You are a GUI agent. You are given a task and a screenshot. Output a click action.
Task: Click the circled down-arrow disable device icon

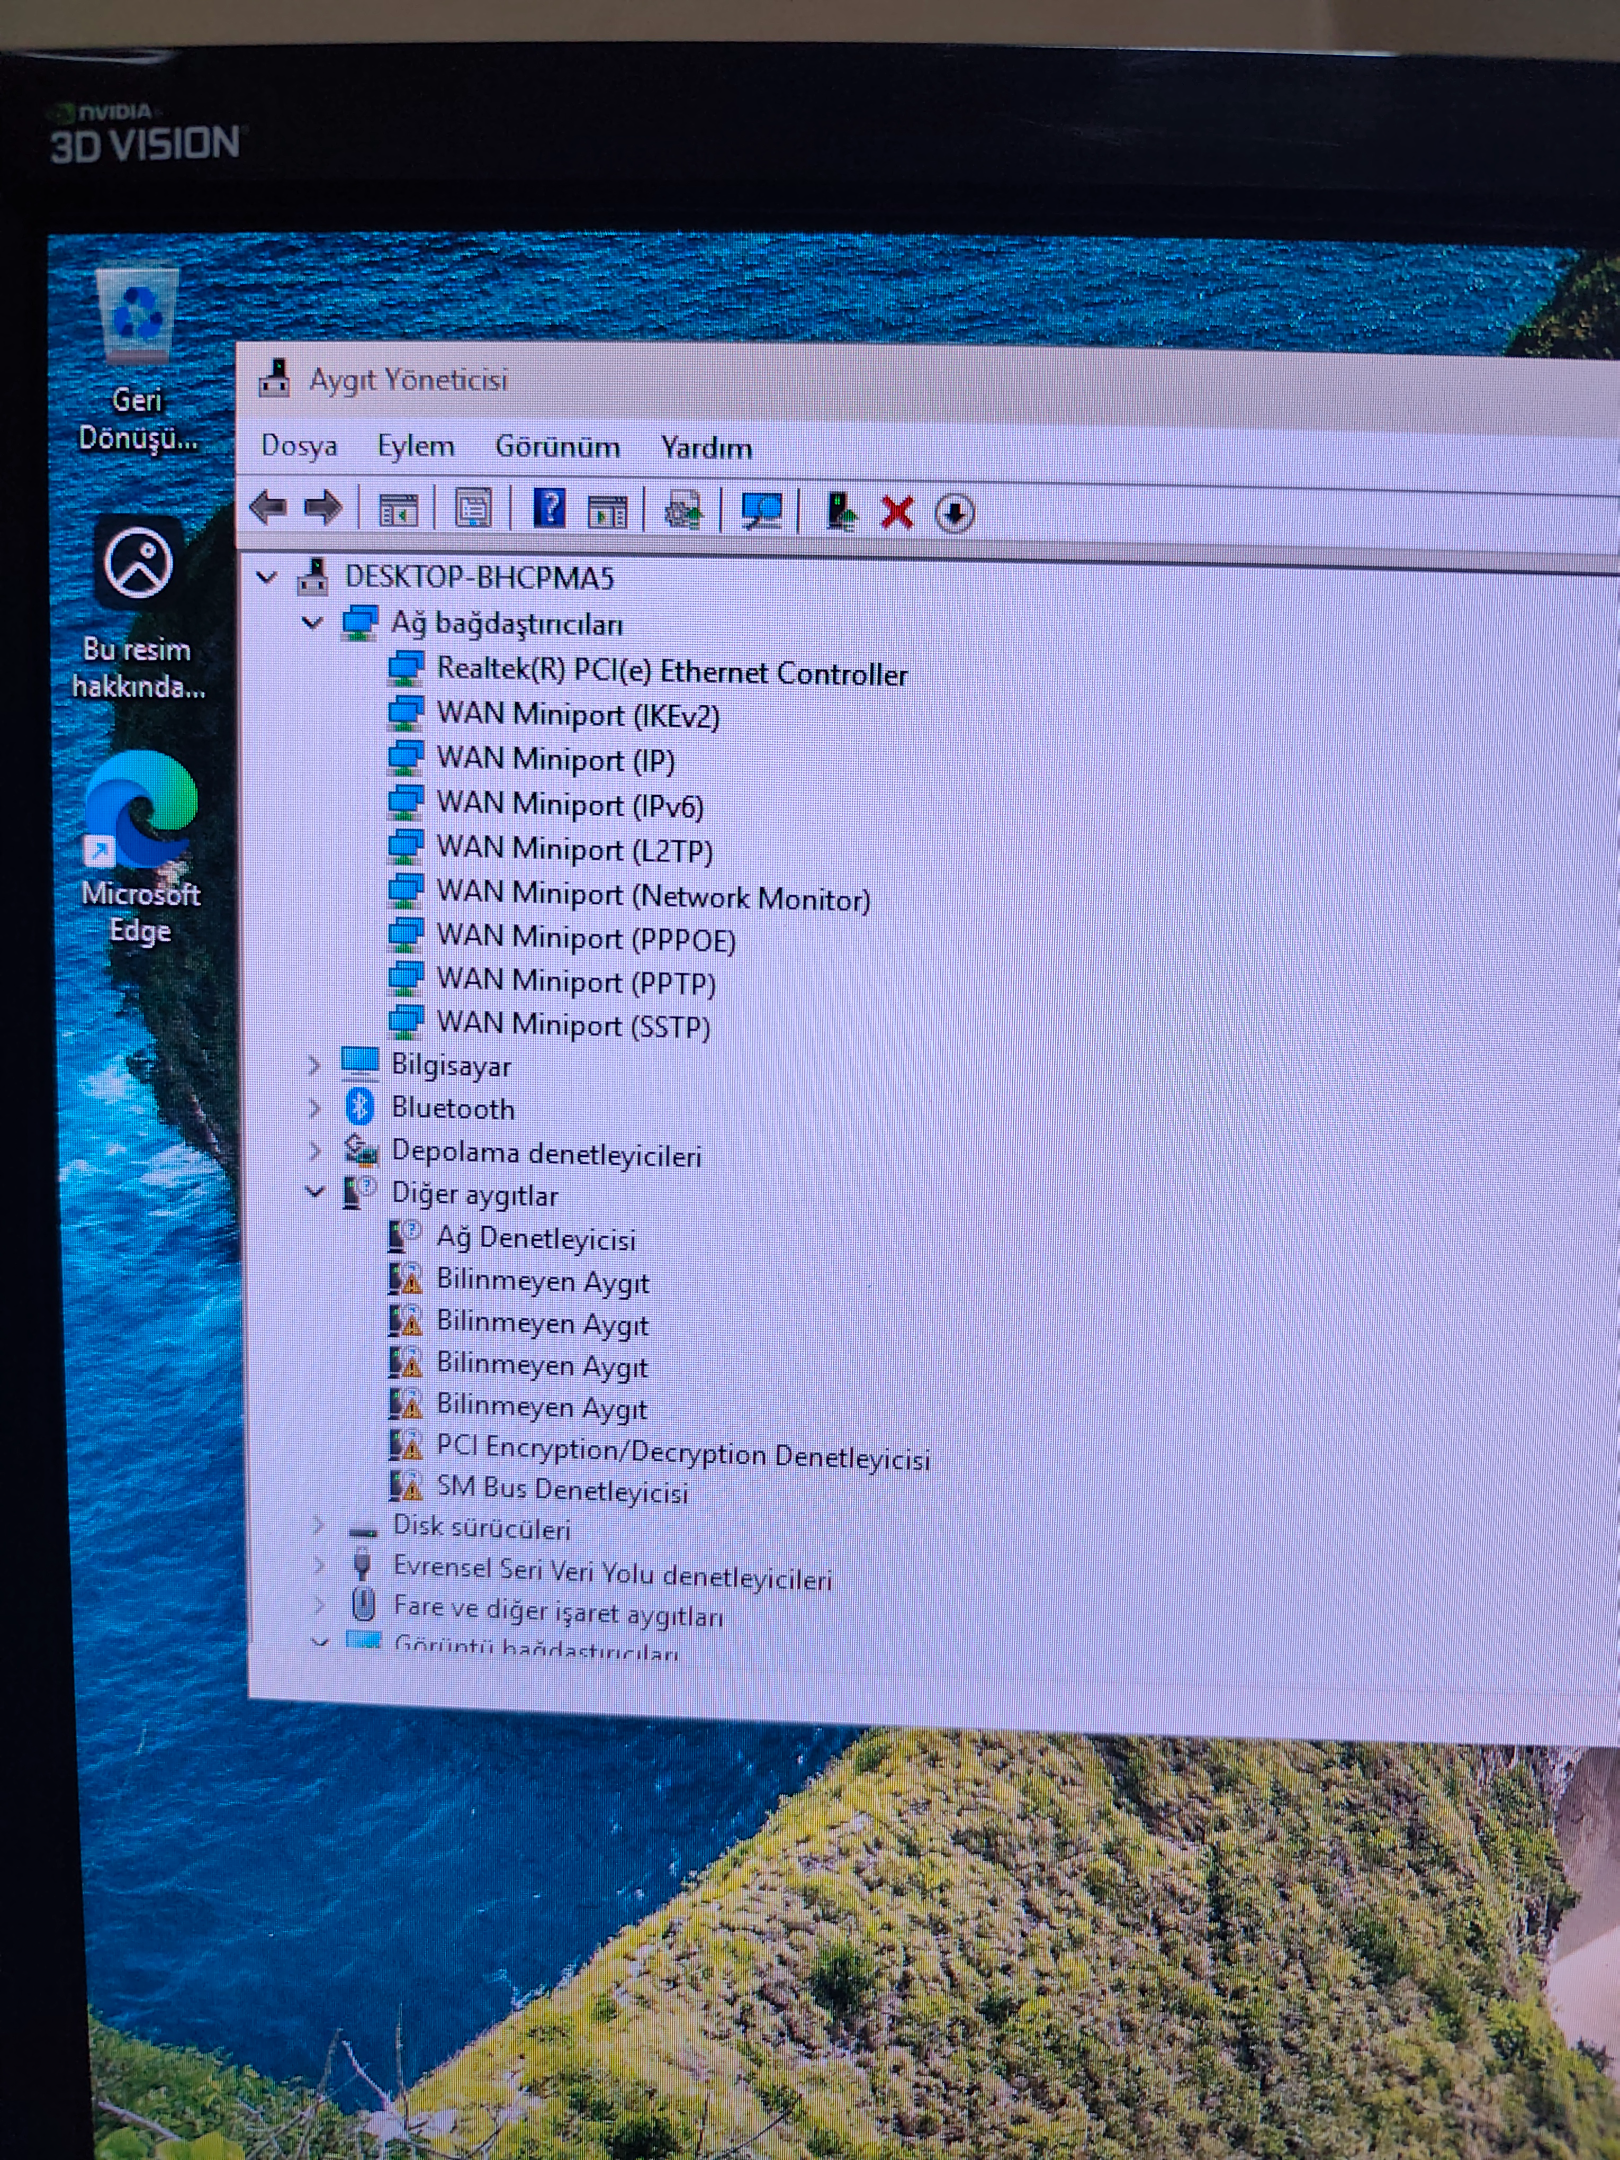click(x=954, y=514)
